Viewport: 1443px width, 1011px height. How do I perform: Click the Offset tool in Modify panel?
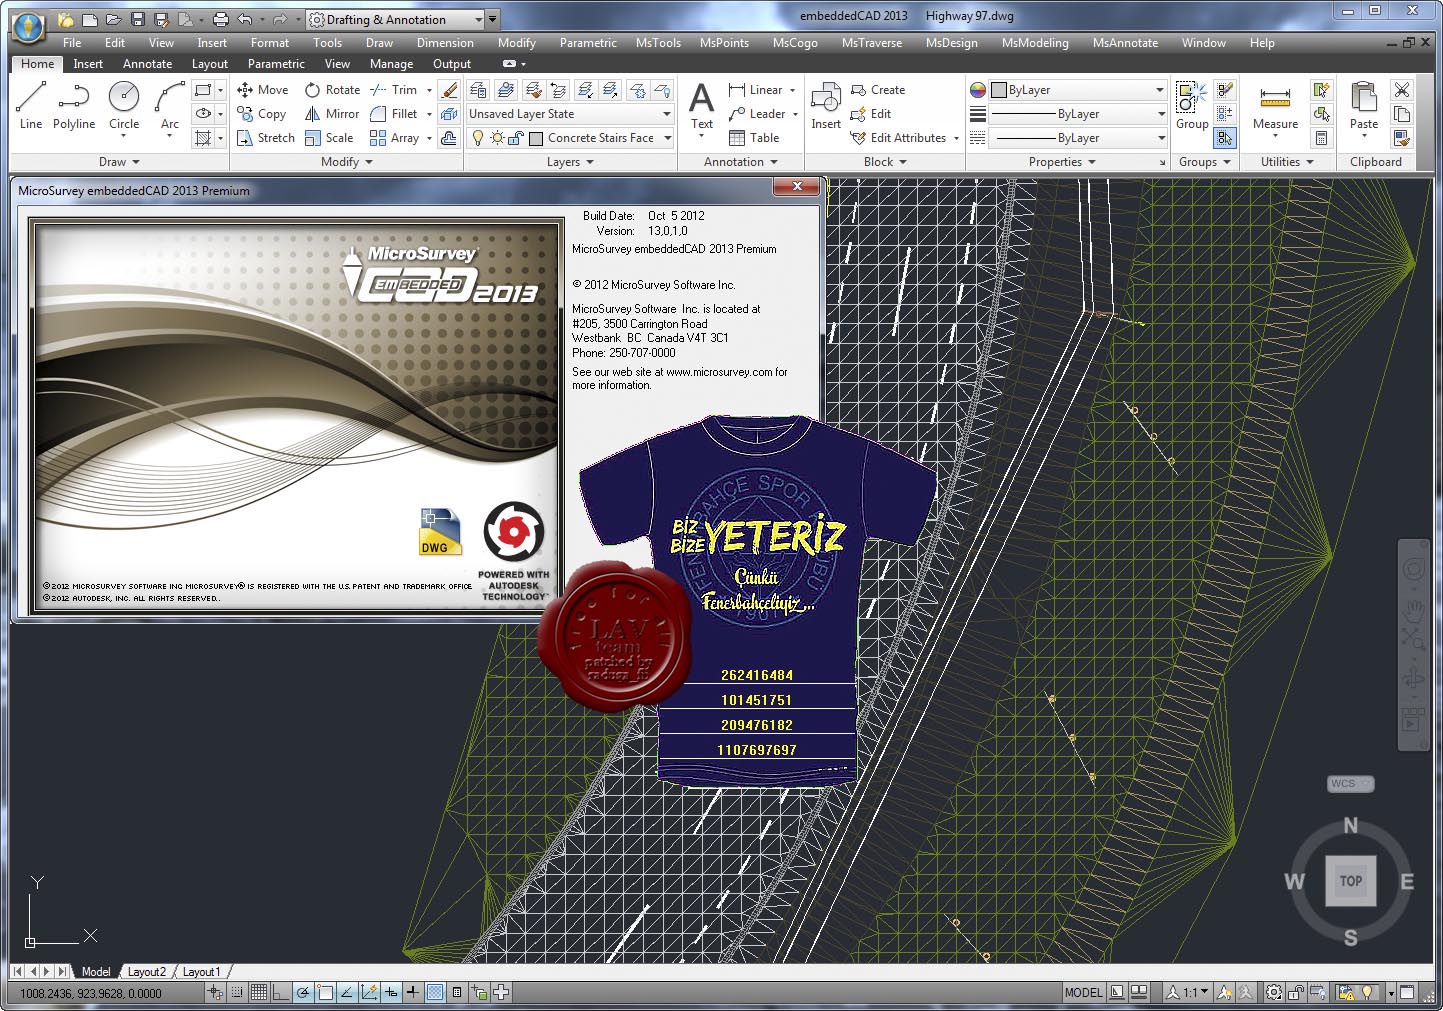[x=450, y=138]
